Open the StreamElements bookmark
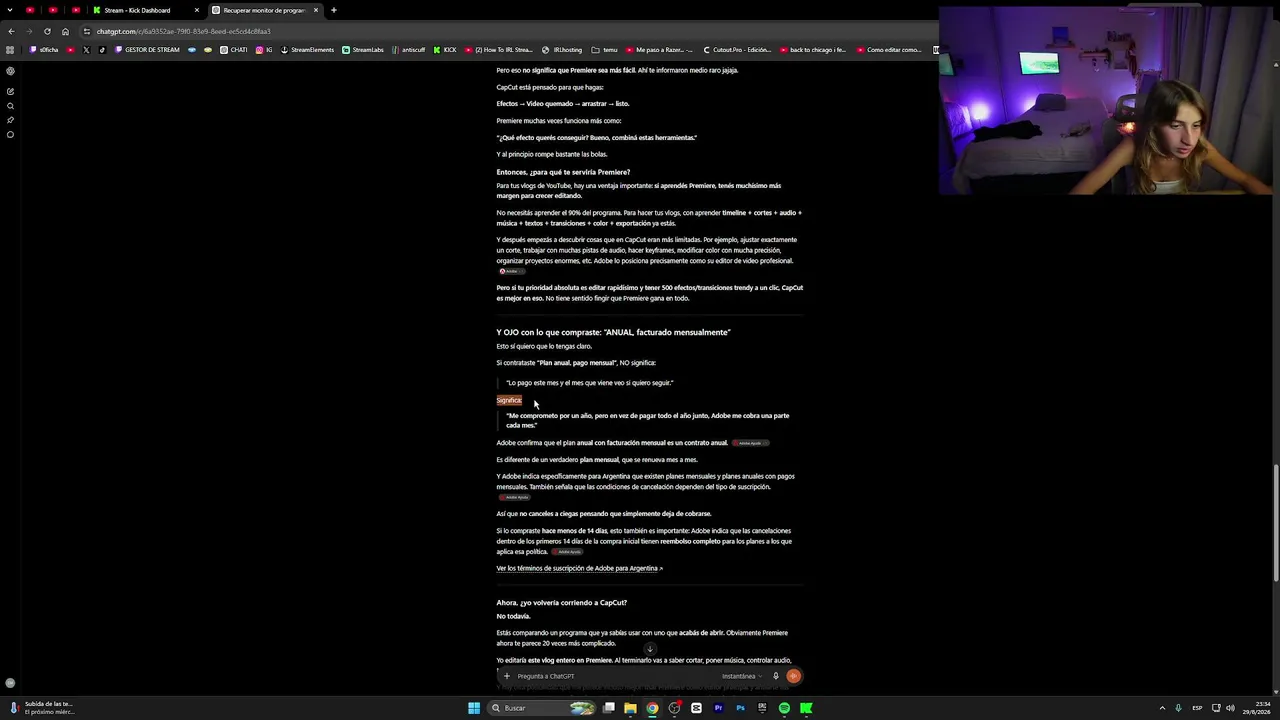This screenshot has height=720, width=1280. (x=308, y=50)
